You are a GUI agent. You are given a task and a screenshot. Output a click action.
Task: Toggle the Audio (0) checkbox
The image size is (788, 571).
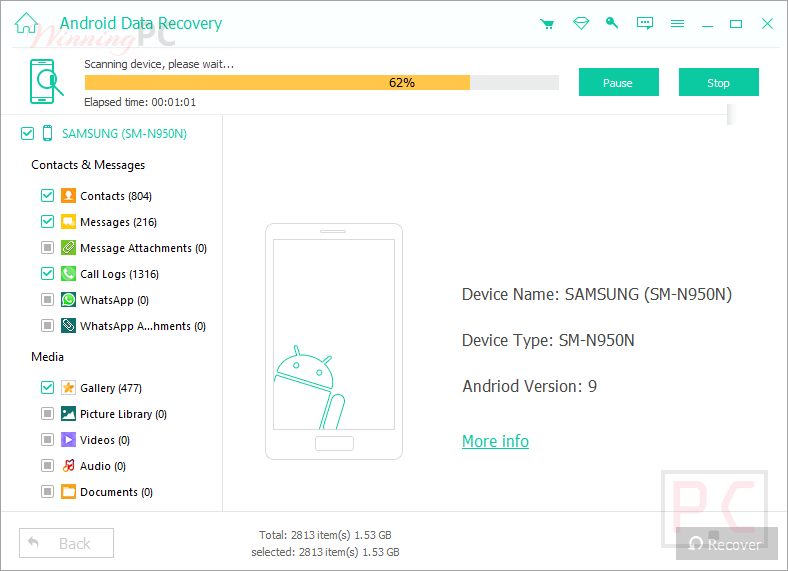[47, 466]
